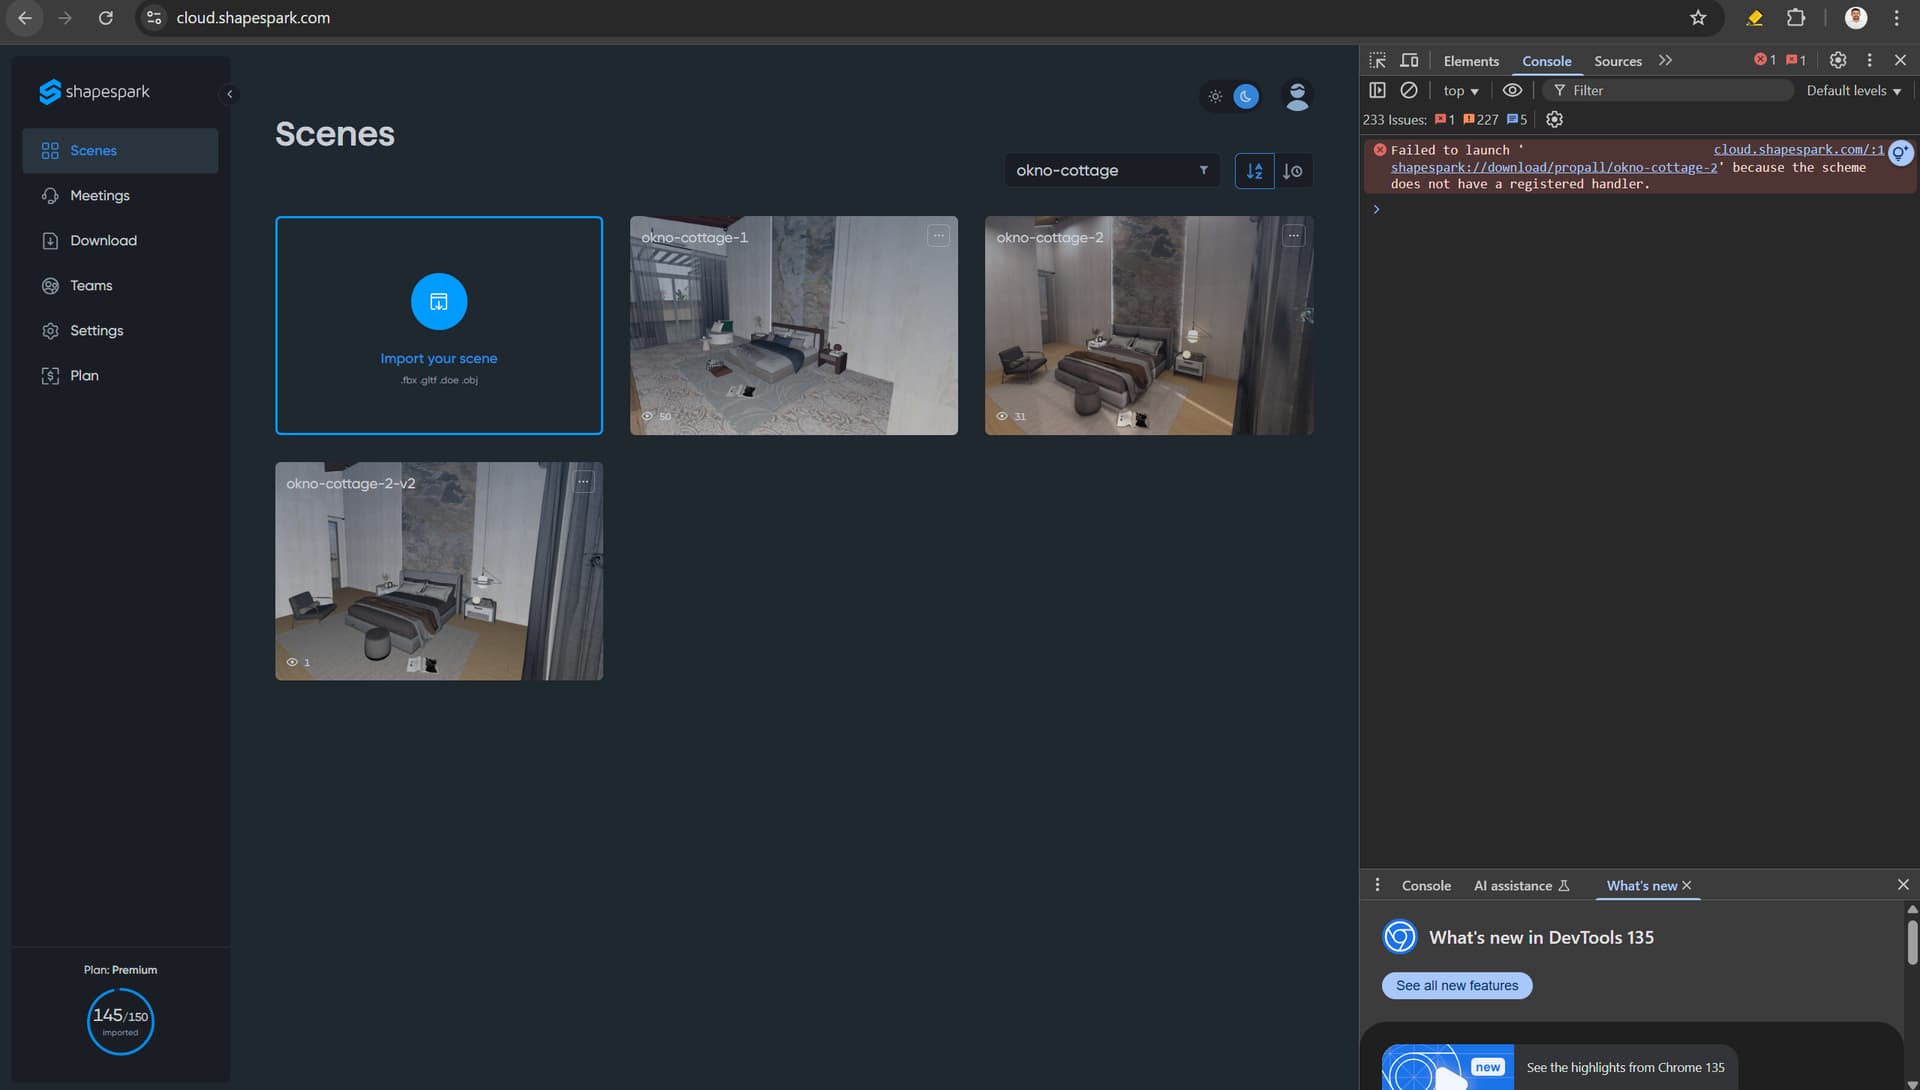
Task: Clear the DevTools console
Action: (1408, 90)
